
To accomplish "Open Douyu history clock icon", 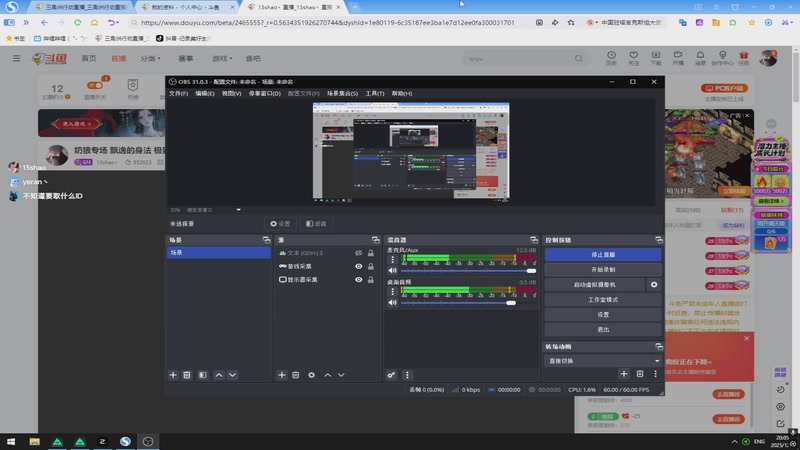I will [x=611, y=58].
